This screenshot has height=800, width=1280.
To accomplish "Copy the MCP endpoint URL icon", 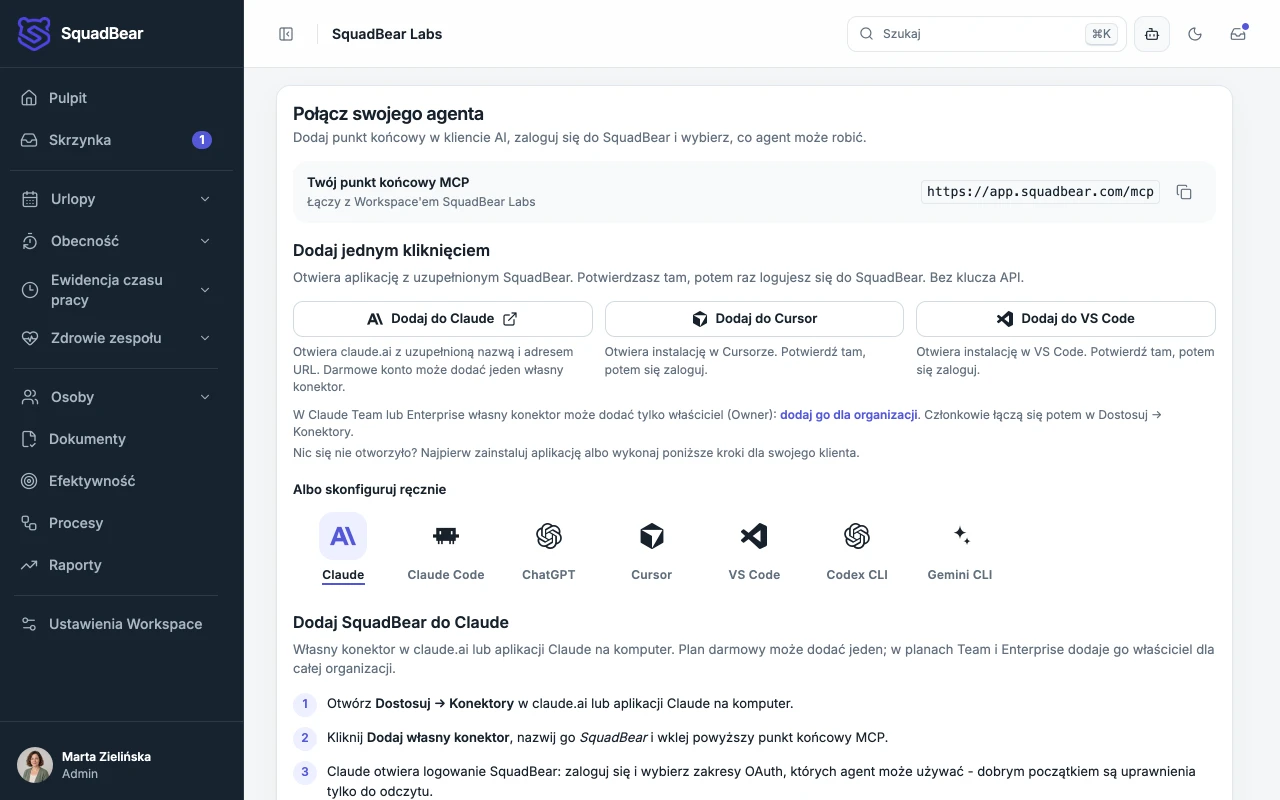I will coord(1184,192).
